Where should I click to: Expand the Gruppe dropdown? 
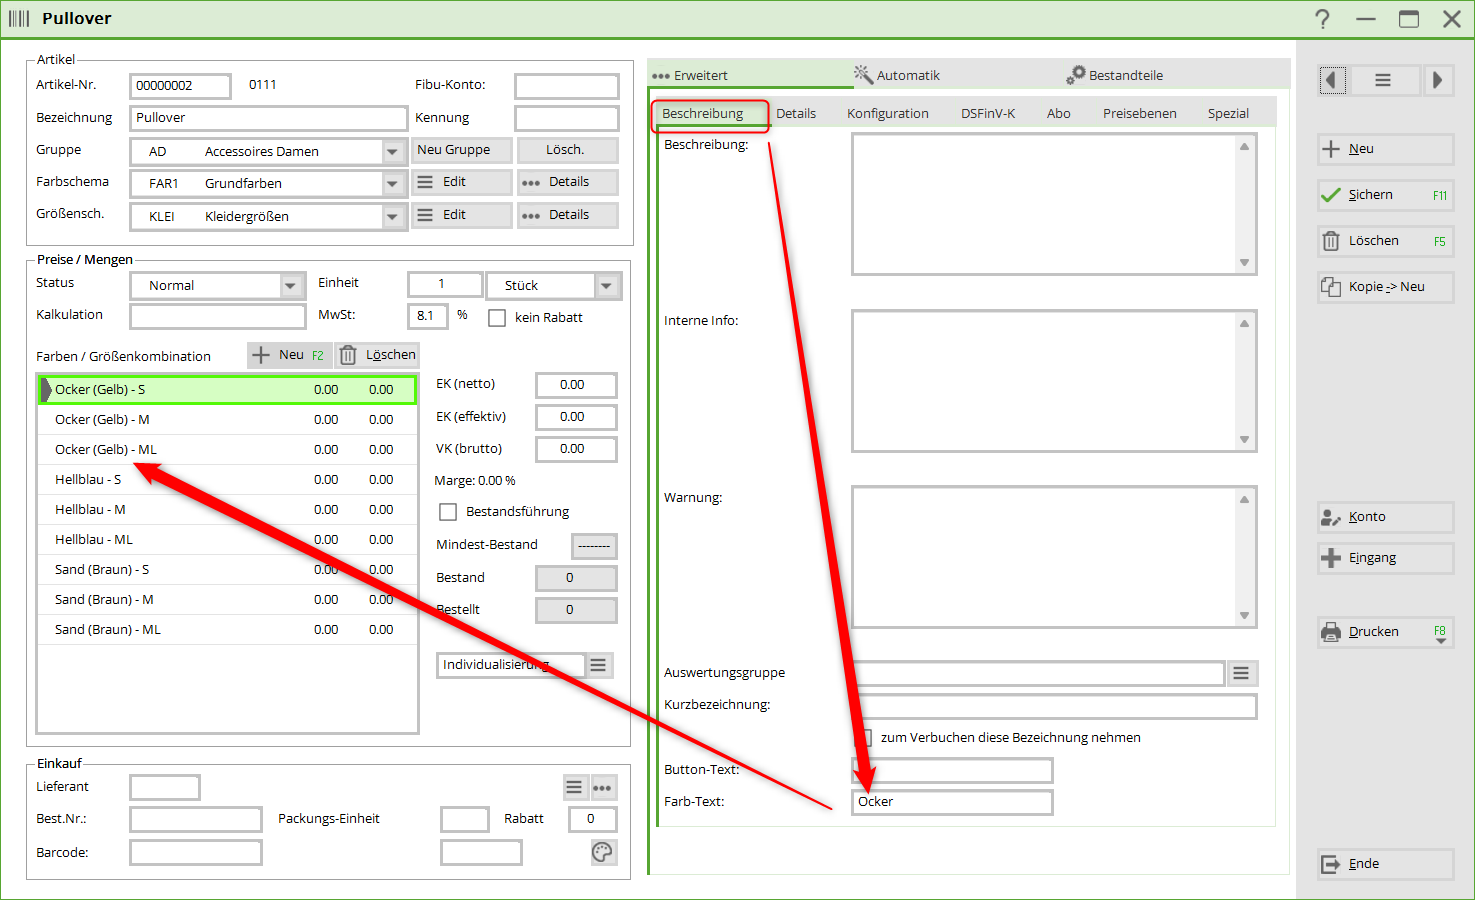pos(392,152)
